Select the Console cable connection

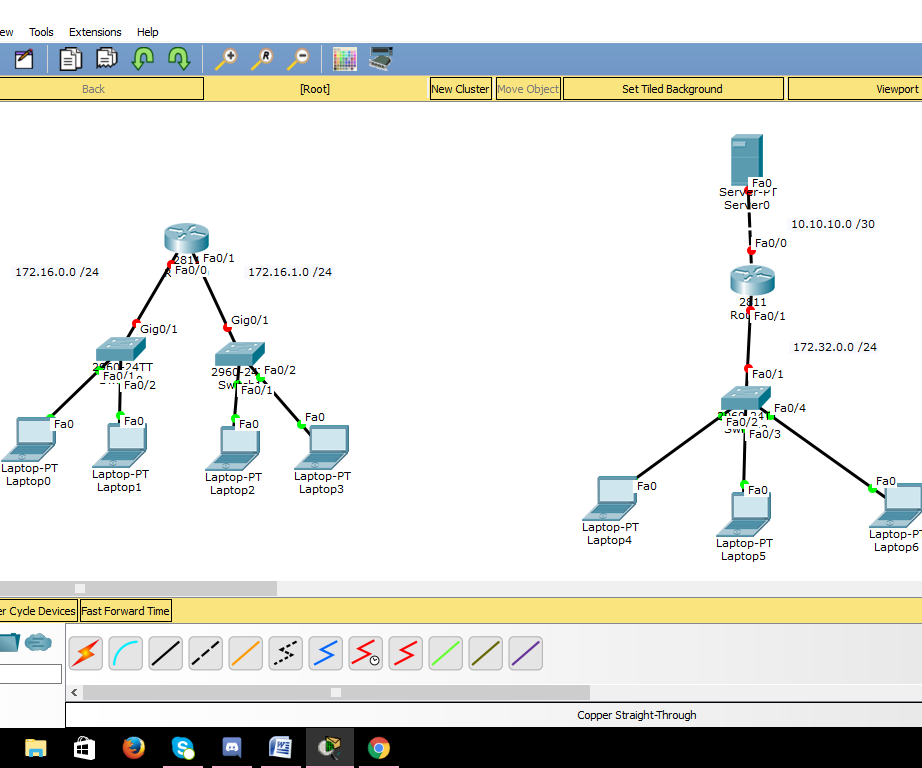pyautogui.click(x=126, y=653)
